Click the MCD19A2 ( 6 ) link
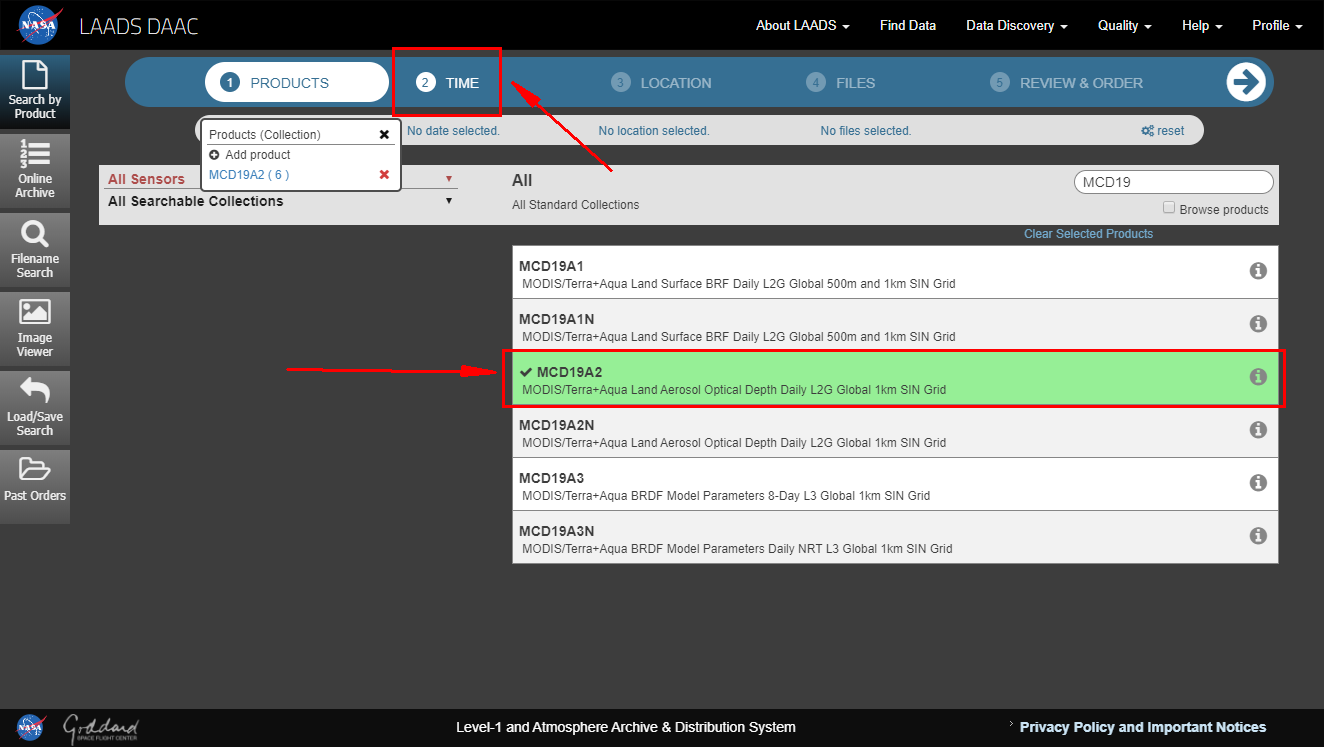The image size is (1324, 747). click(x=249, y=175)
